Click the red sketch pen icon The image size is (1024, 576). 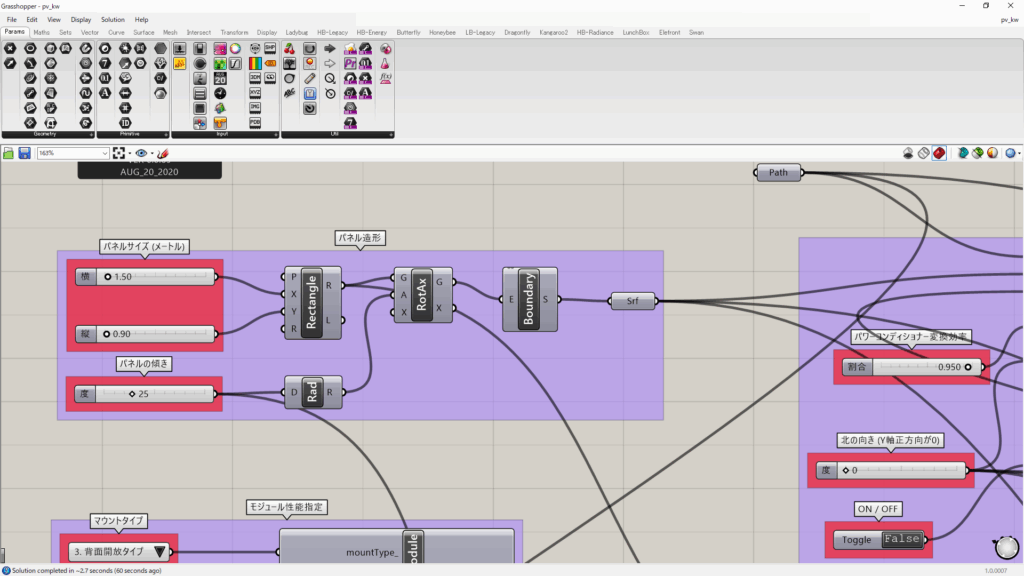pos(163,153)
